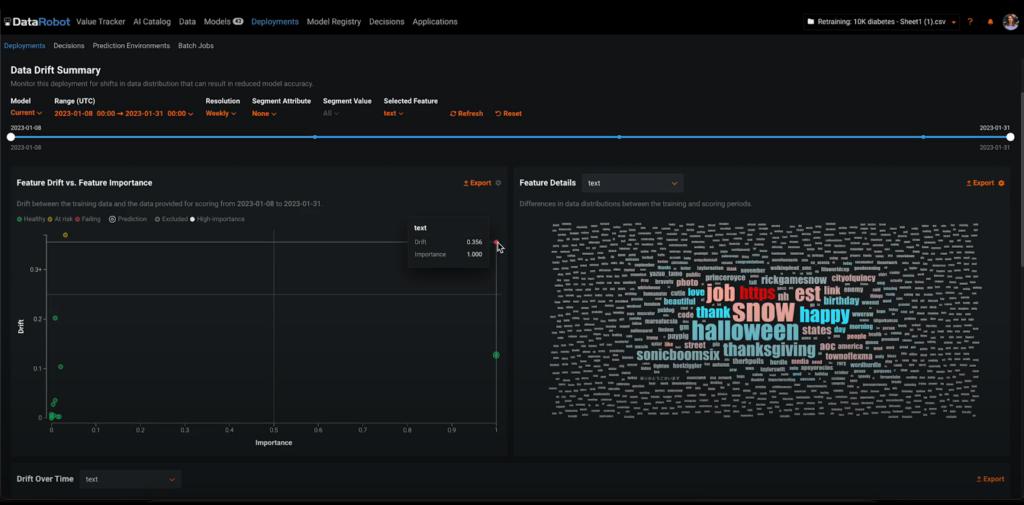Click the yellow at-risk point in drift chart

[66, 235]
